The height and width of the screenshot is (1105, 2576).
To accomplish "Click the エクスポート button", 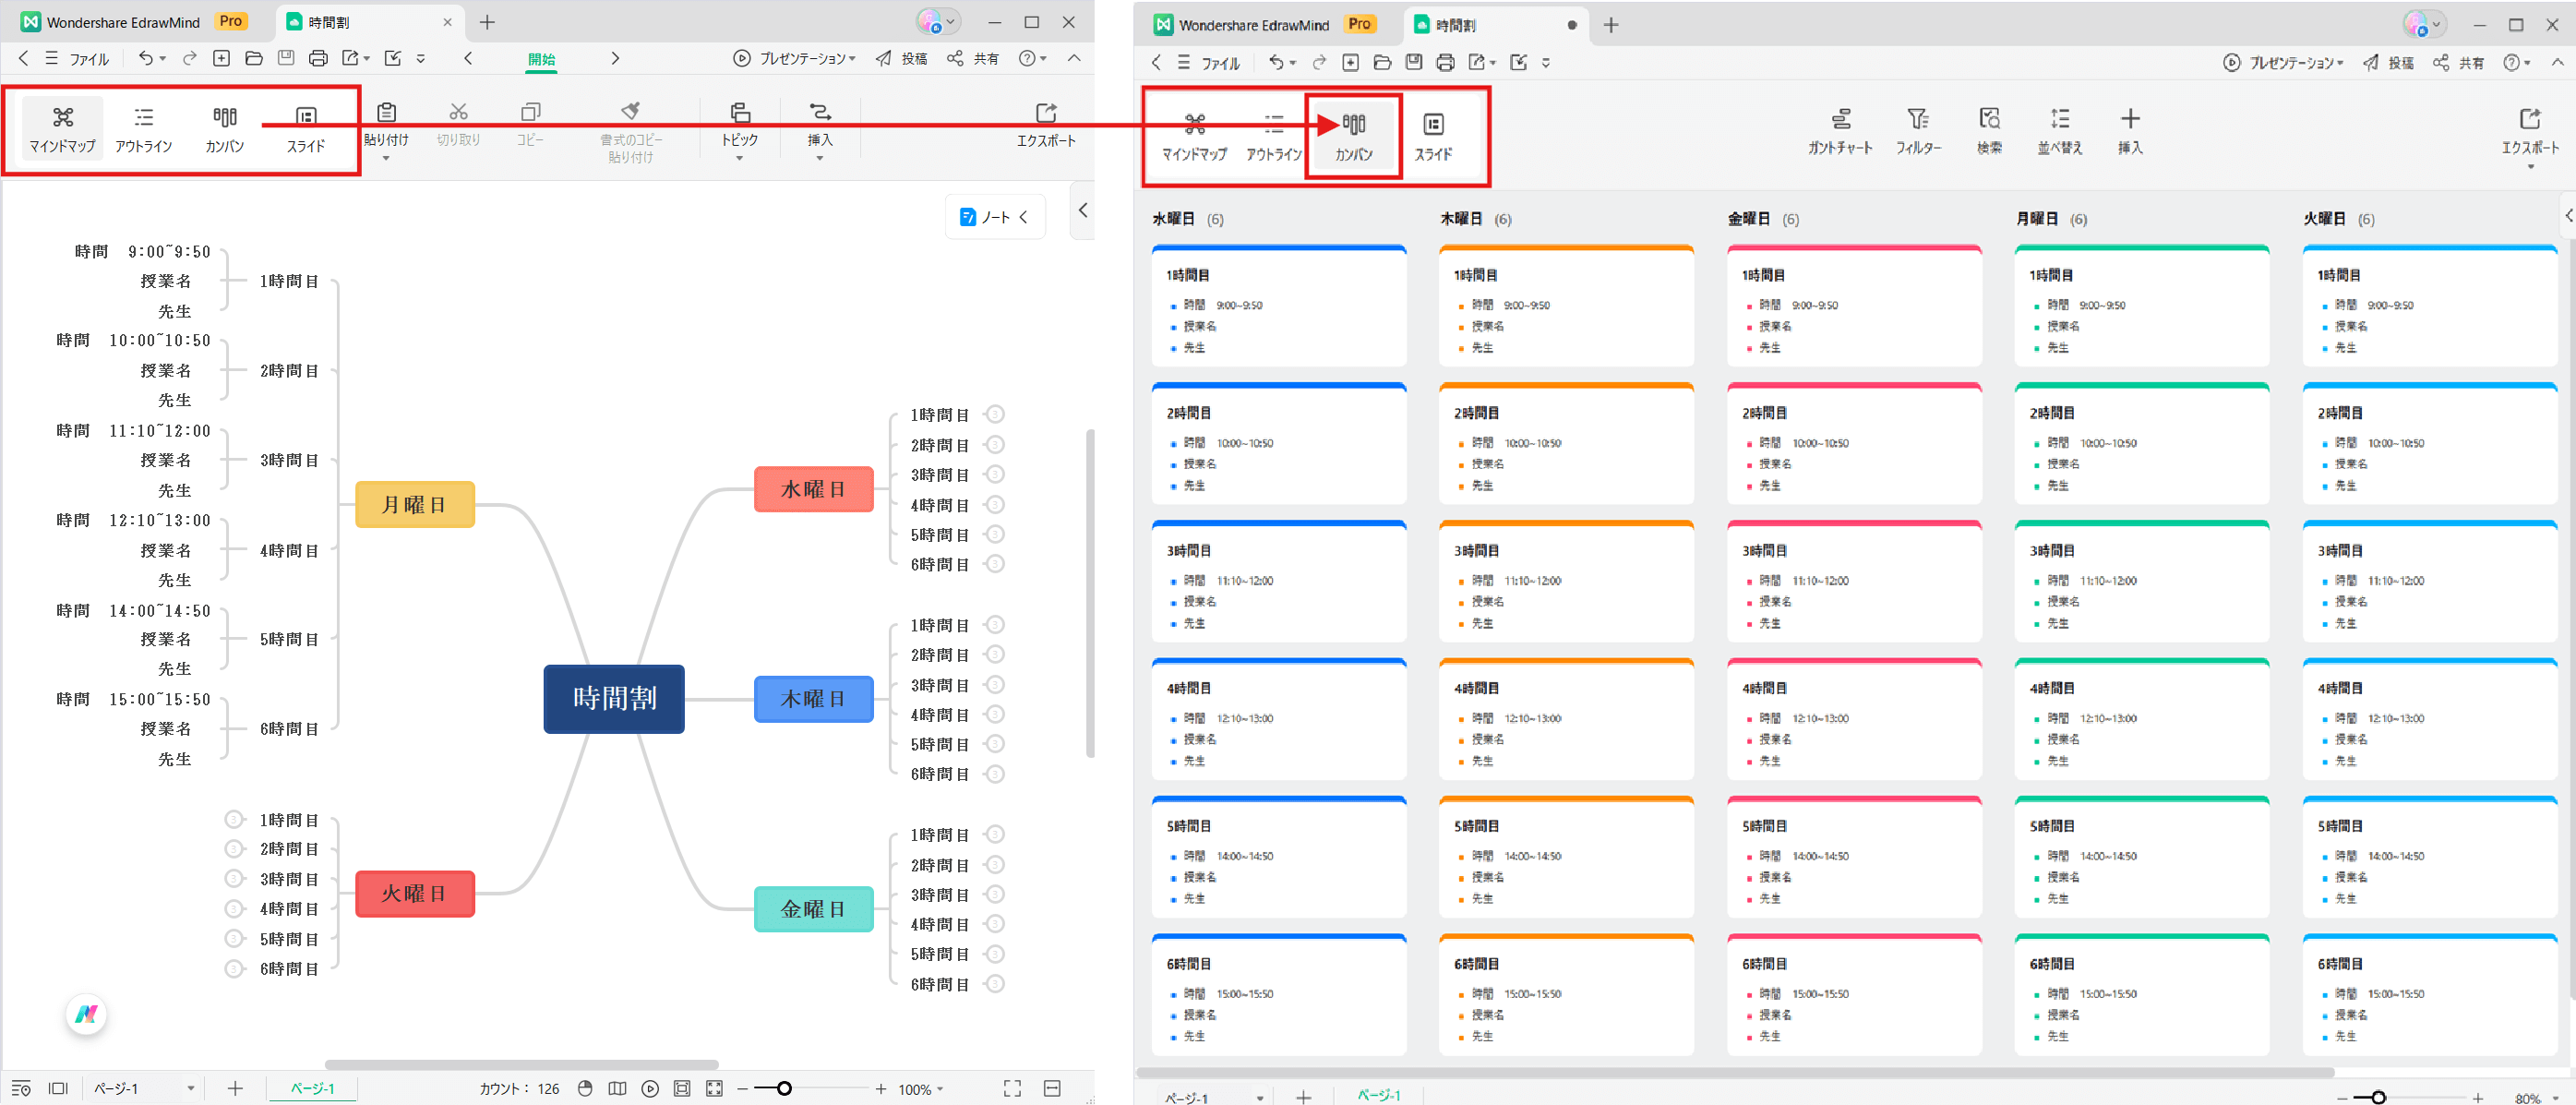I will click(x=1045, y=126).
